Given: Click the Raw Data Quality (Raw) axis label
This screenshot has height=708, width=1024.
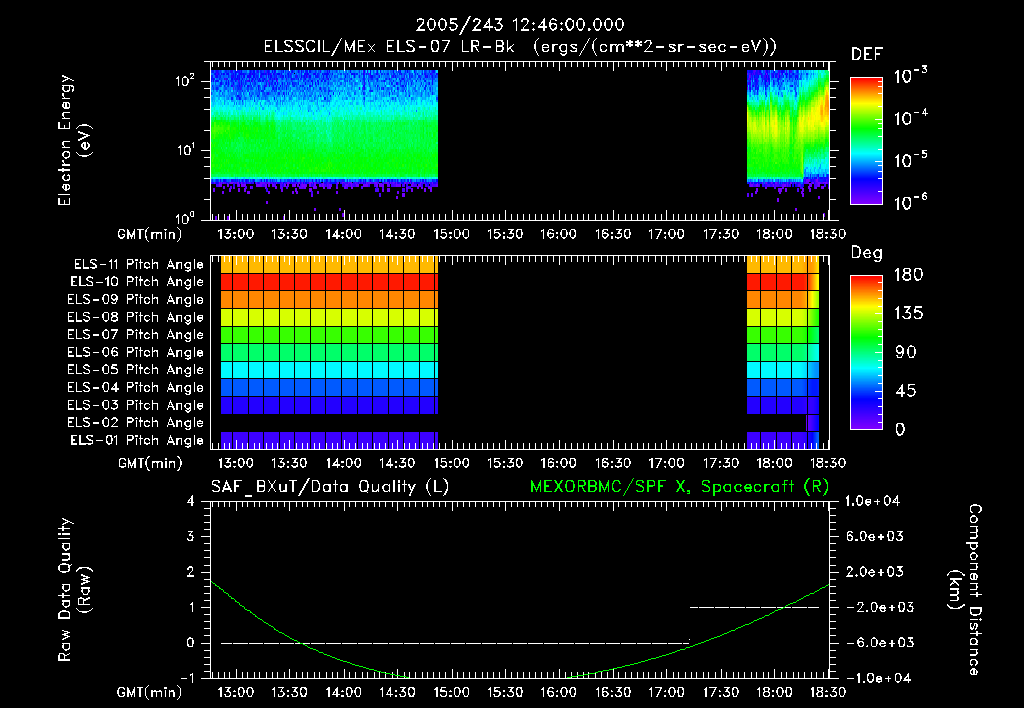Looking at the screenshot, I should coord(74,590).
